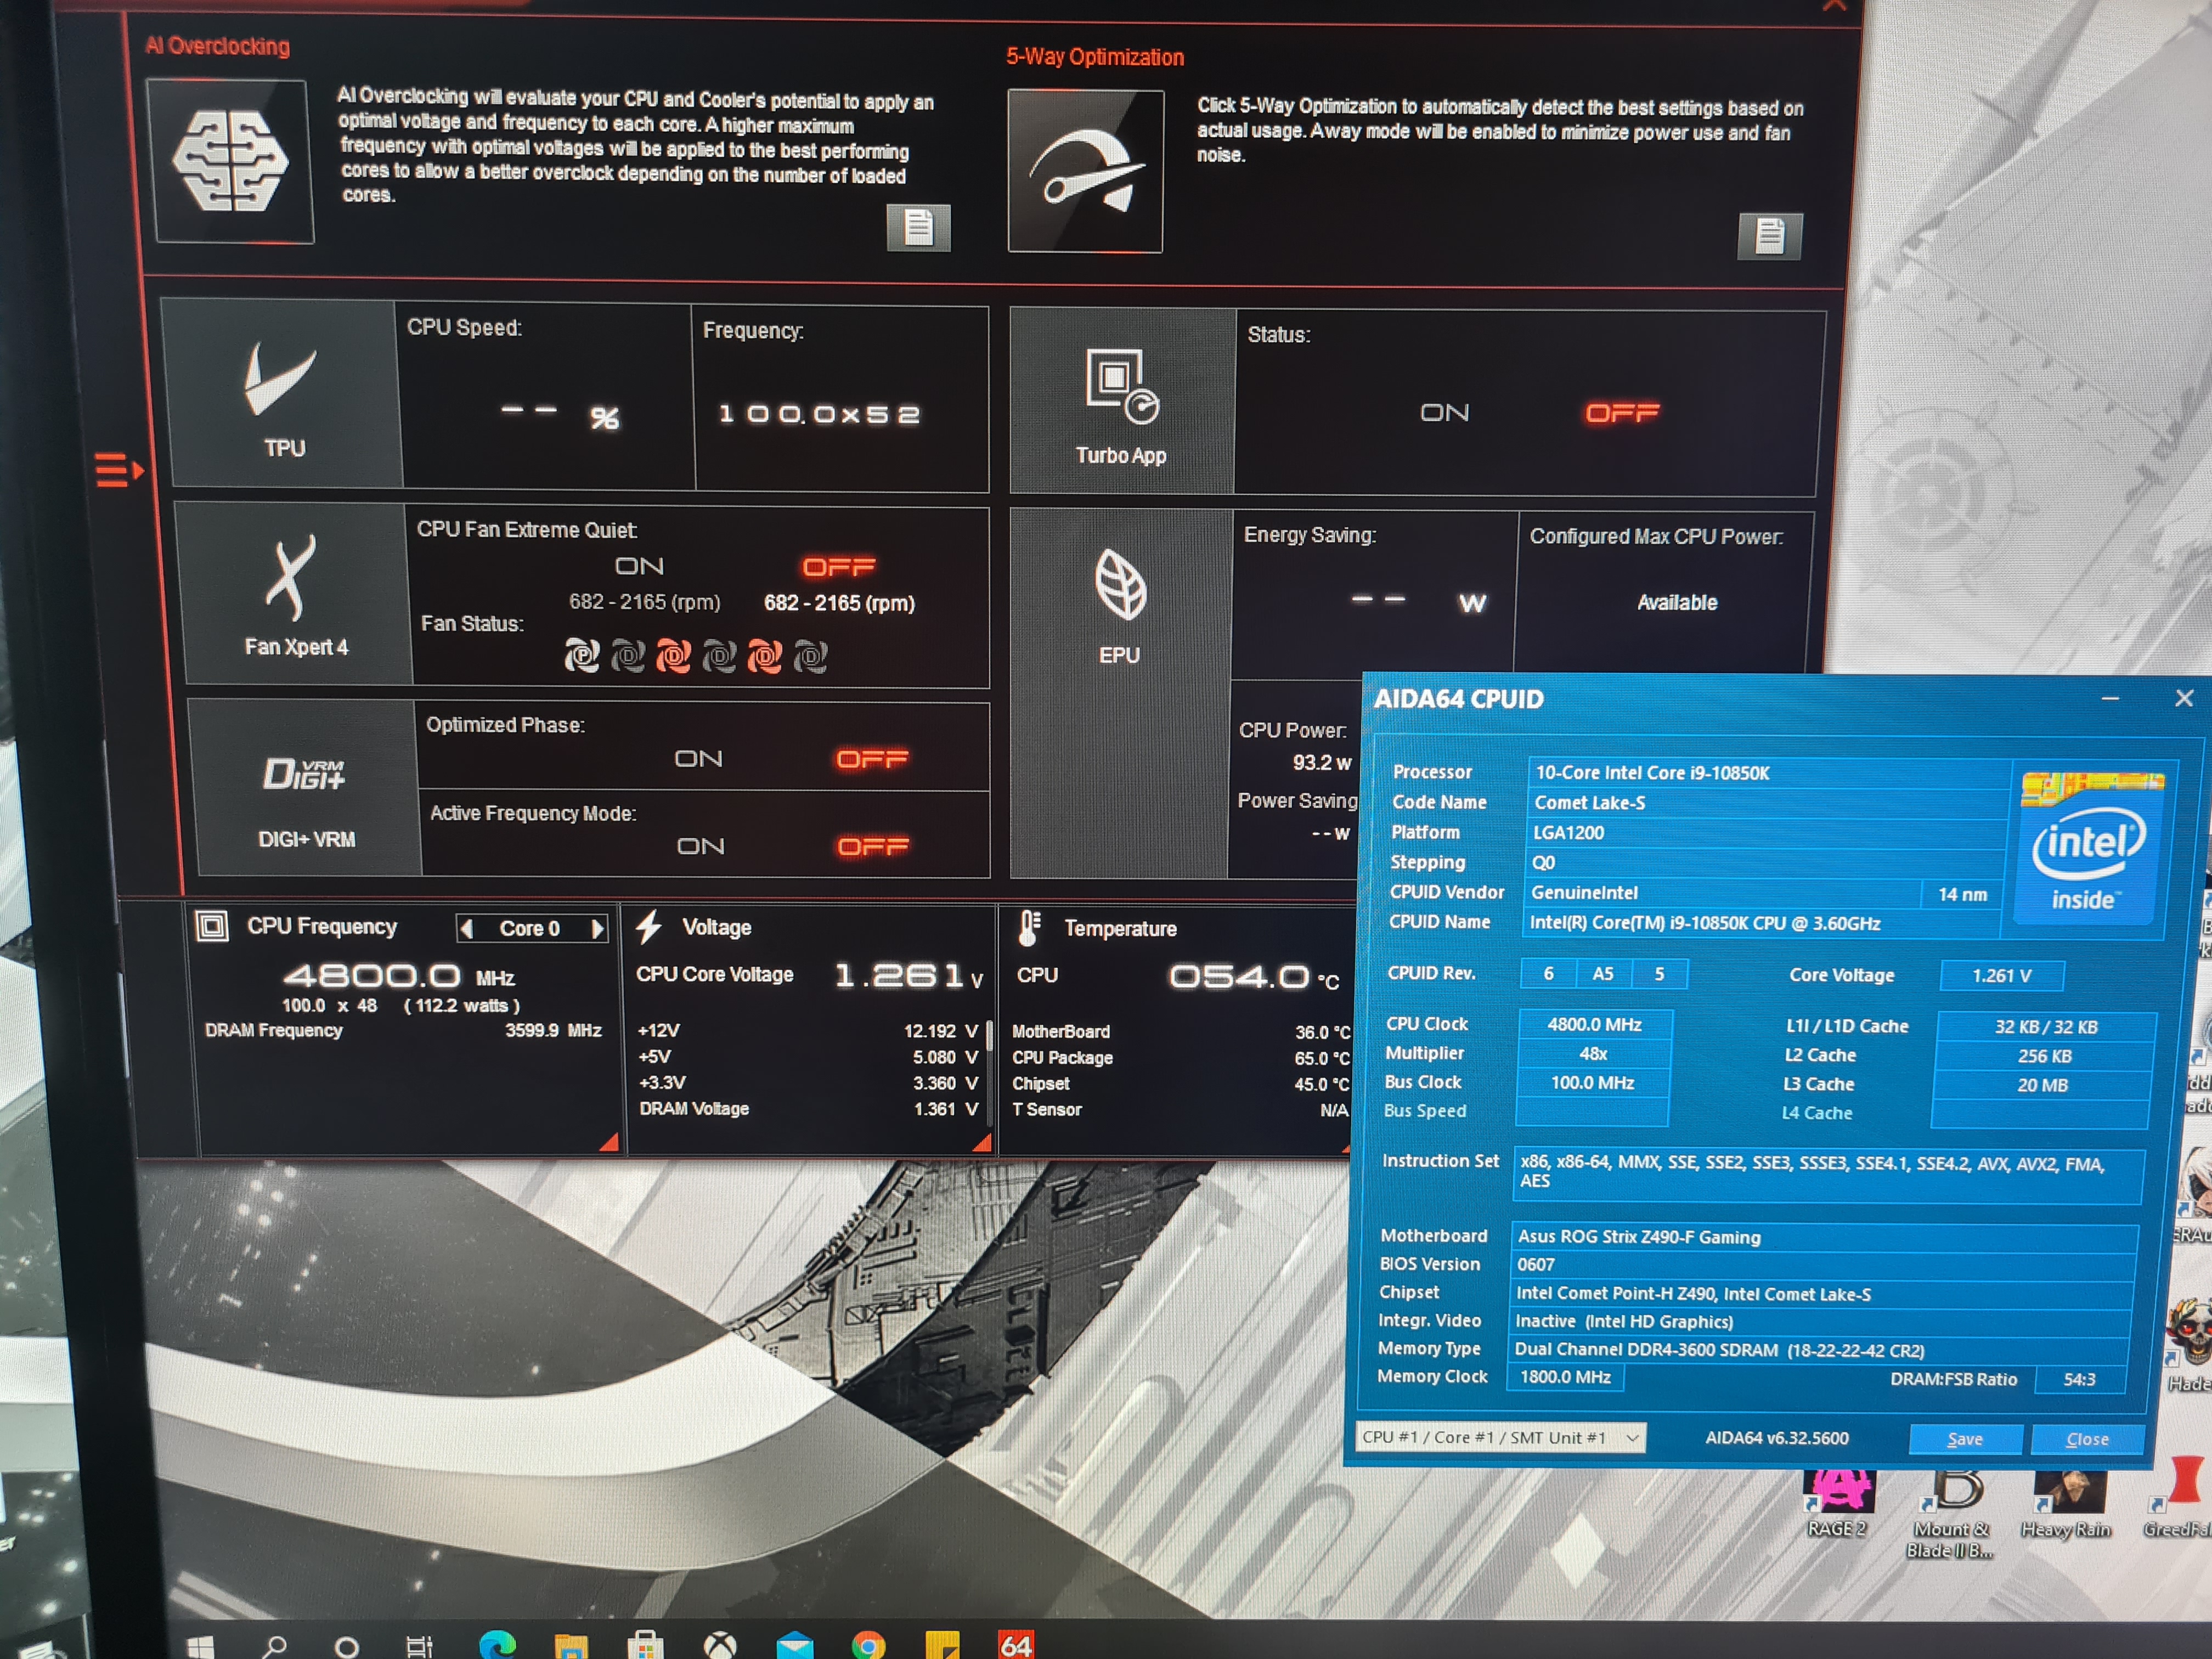The width and height of the screenshot is (2212, 1659).
Task: Launch AI Overclocking brain icon
Action: coord(231,161)
